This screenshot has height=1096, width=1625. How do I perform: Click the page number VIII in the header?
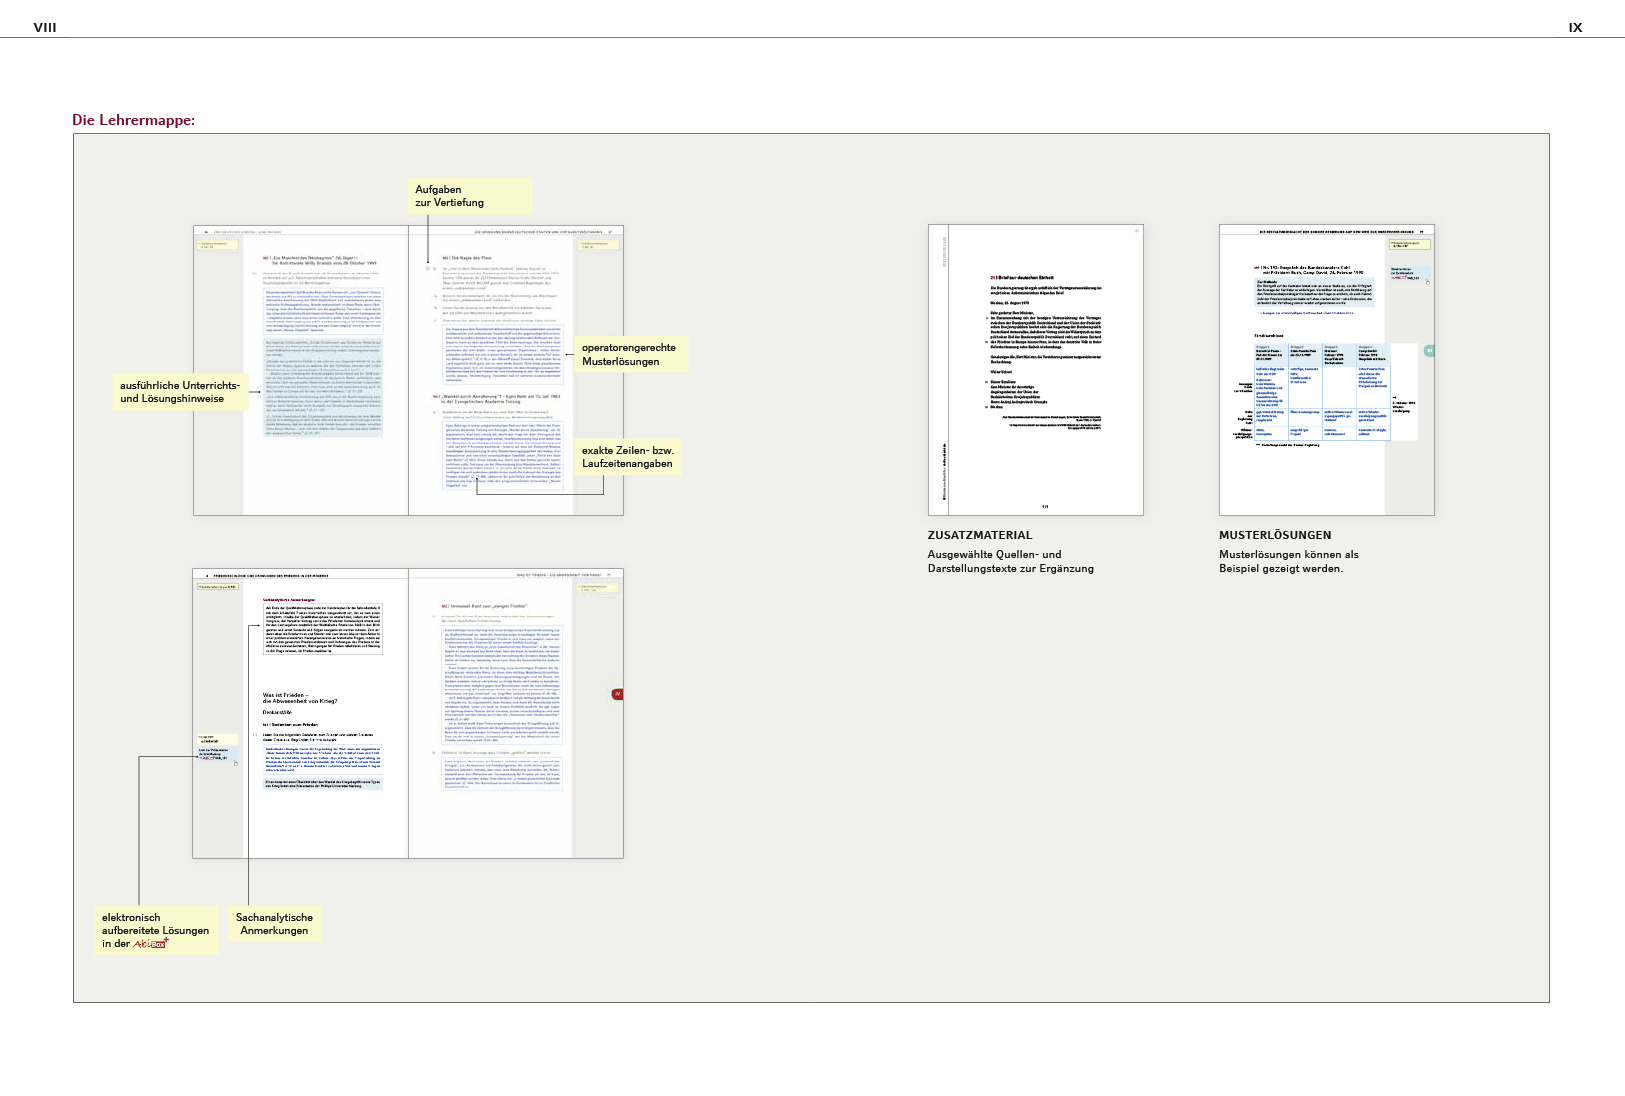click(45, 27)
